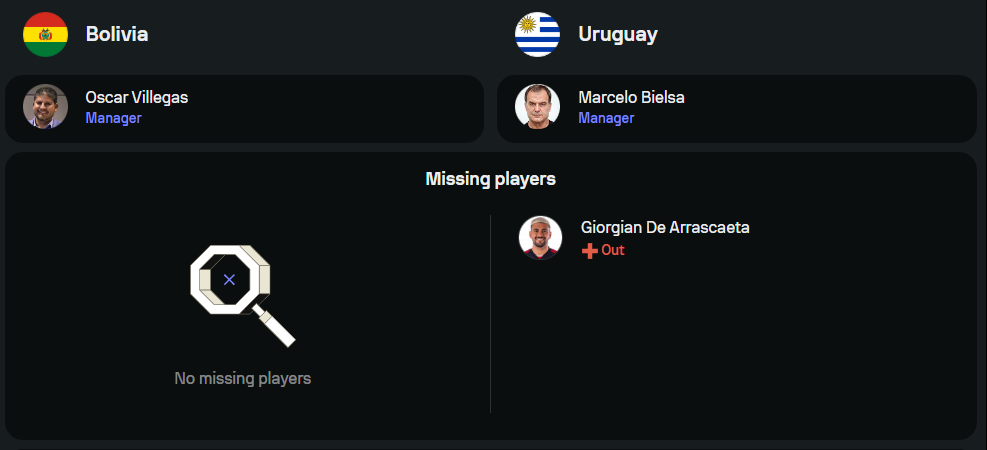Click the Manager label under Oscar Villegas
Screen dimensions: 987x450
pos(113,118)
